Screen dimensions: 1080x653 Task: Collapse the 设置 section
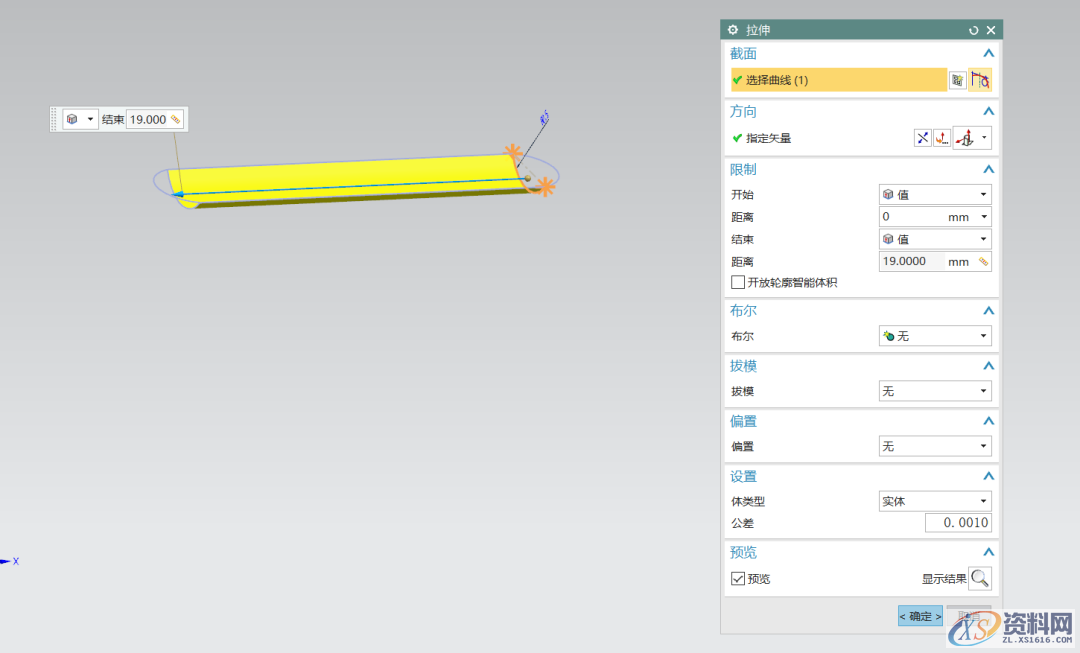(988, 476)
